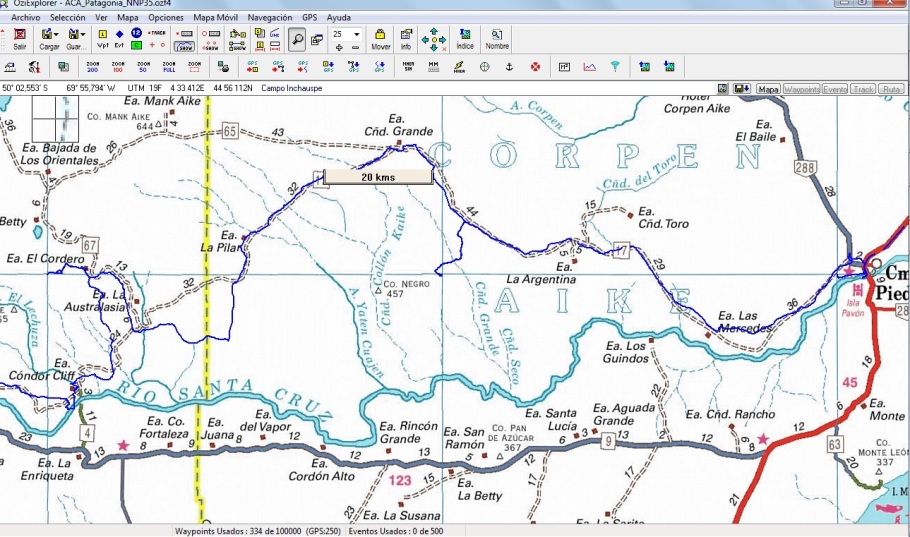Screen dimensions: 910x537
Task: Click the green C comment icon
Action: coord(136,45)
